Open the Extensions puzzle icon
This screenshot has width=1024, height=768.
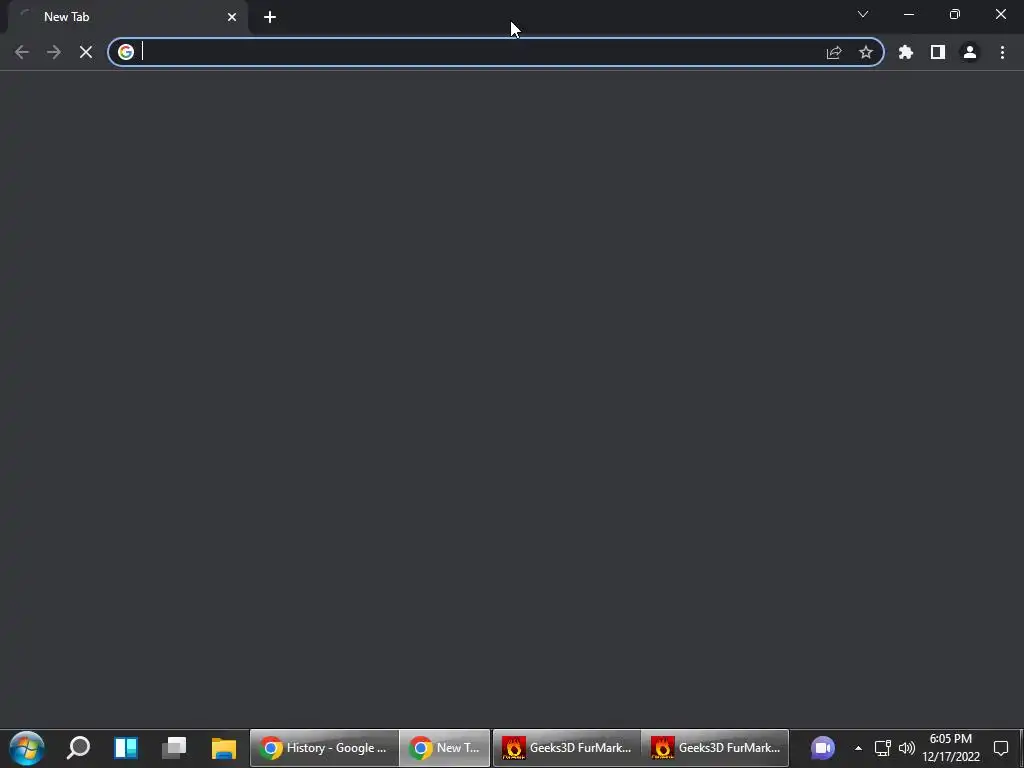click(x=906, y=52)
